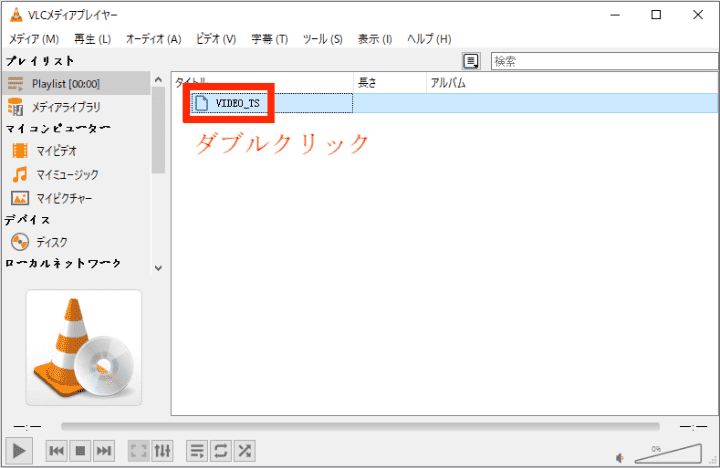Toggle the playlist view button

[x=197, y=451]
